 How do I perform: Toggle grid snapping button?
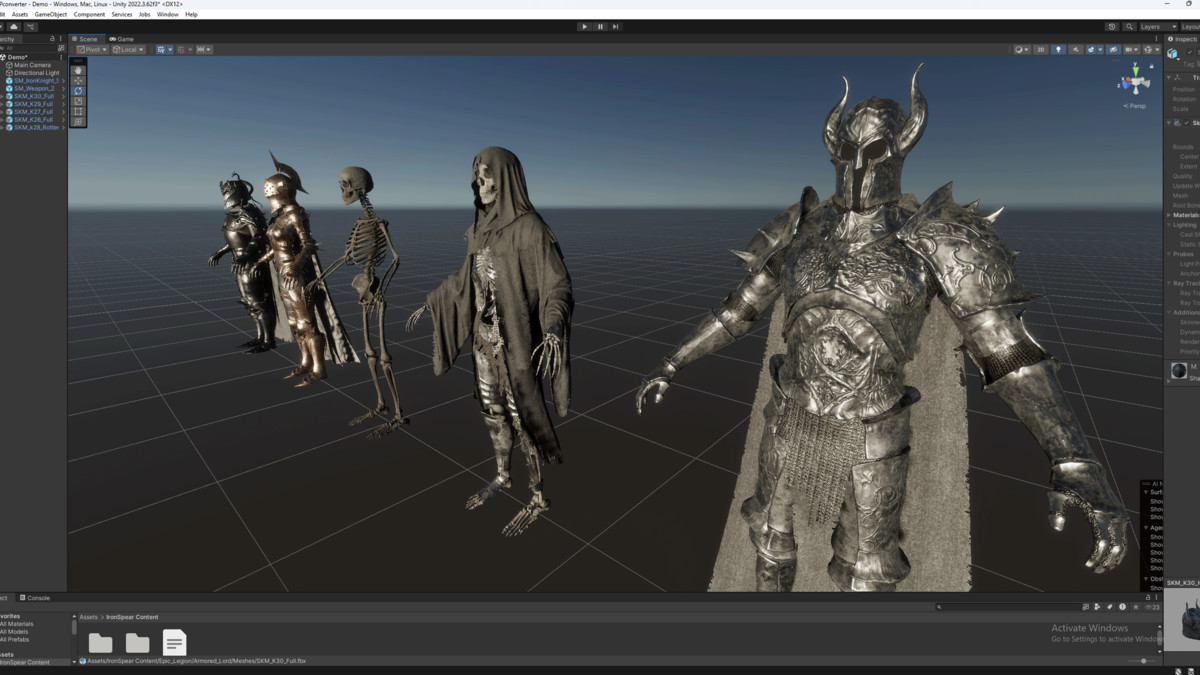[x=183, y=49]
